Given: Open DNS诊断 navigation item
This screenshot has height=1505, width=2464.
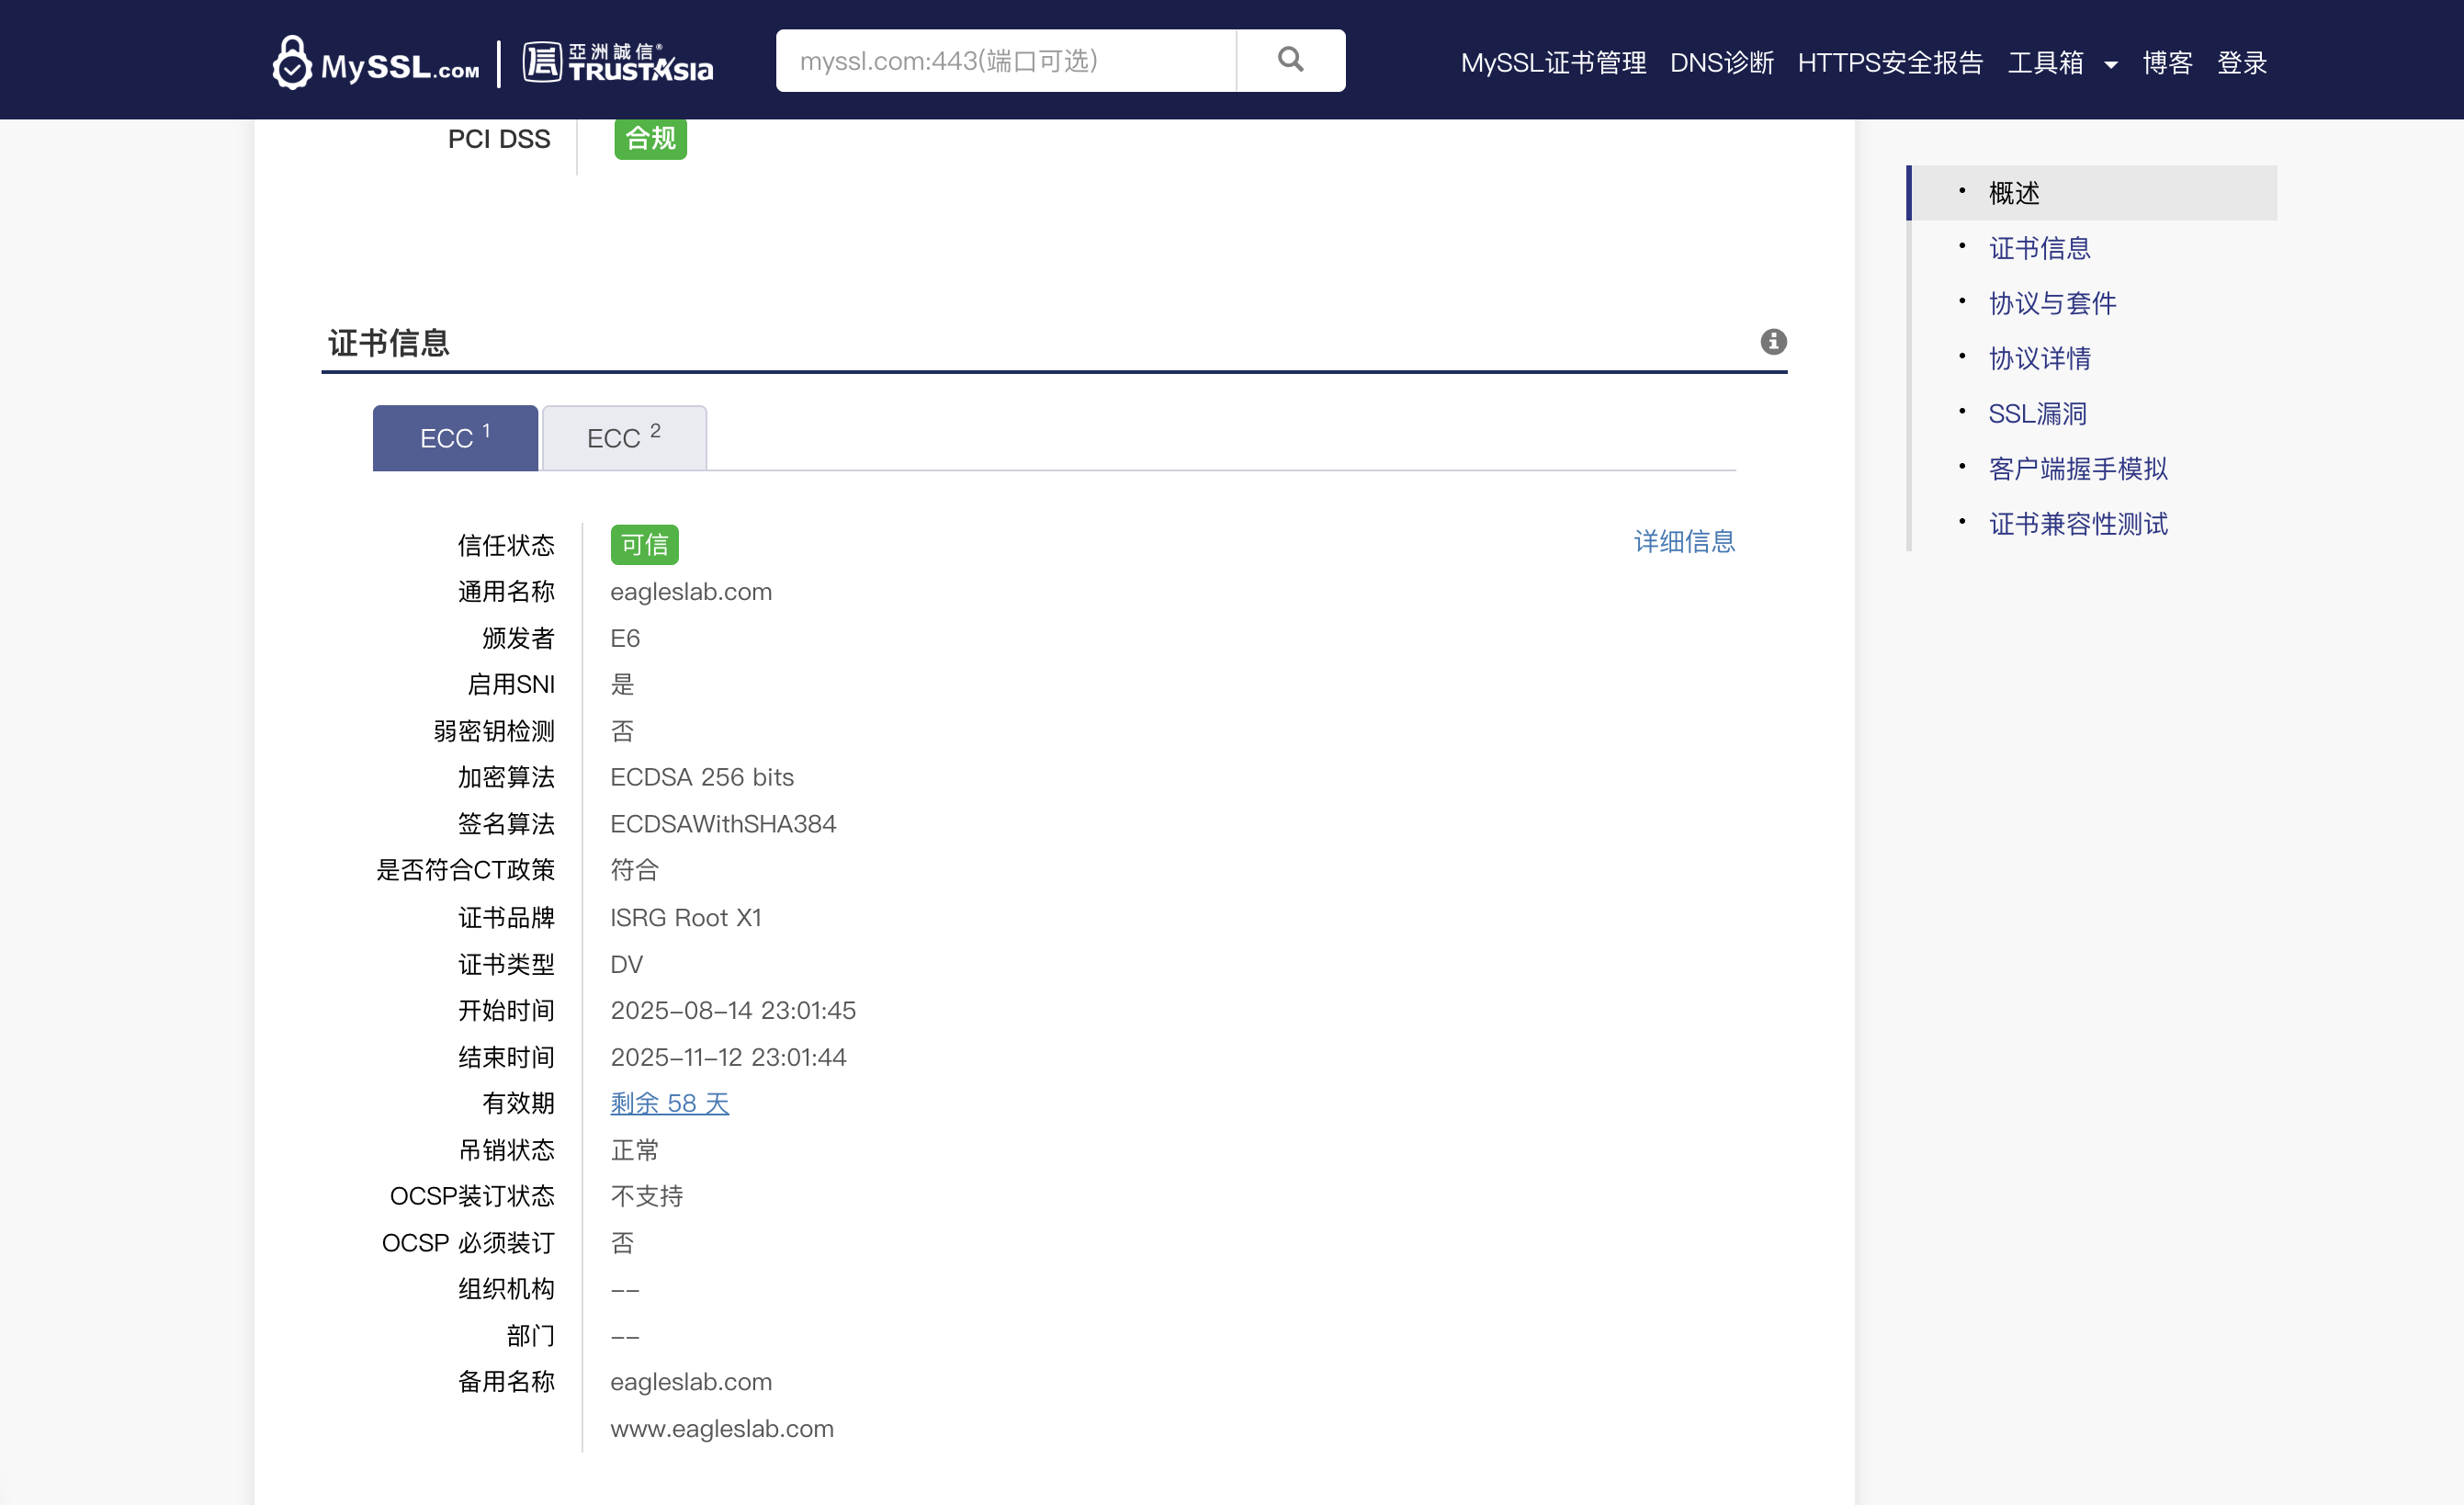Looking at the screenshot, I should pos(1721,63).
